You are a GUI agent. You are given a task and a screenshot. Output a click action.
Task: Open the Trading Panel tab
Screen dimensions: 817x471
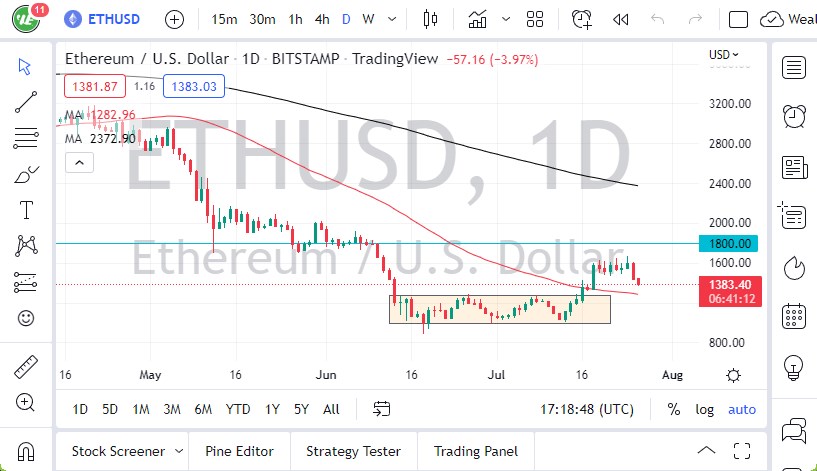pyautogui.click(x=476, y=451)
